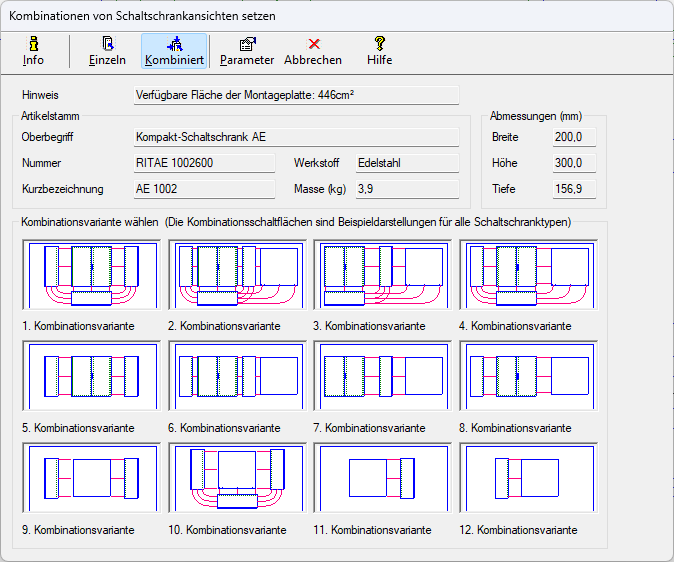The width and height of the screenshot is (674, 562).
Task: Select the 9. Kombinationsvariante option
Action: pyautogui.click(x=91, y=479)
